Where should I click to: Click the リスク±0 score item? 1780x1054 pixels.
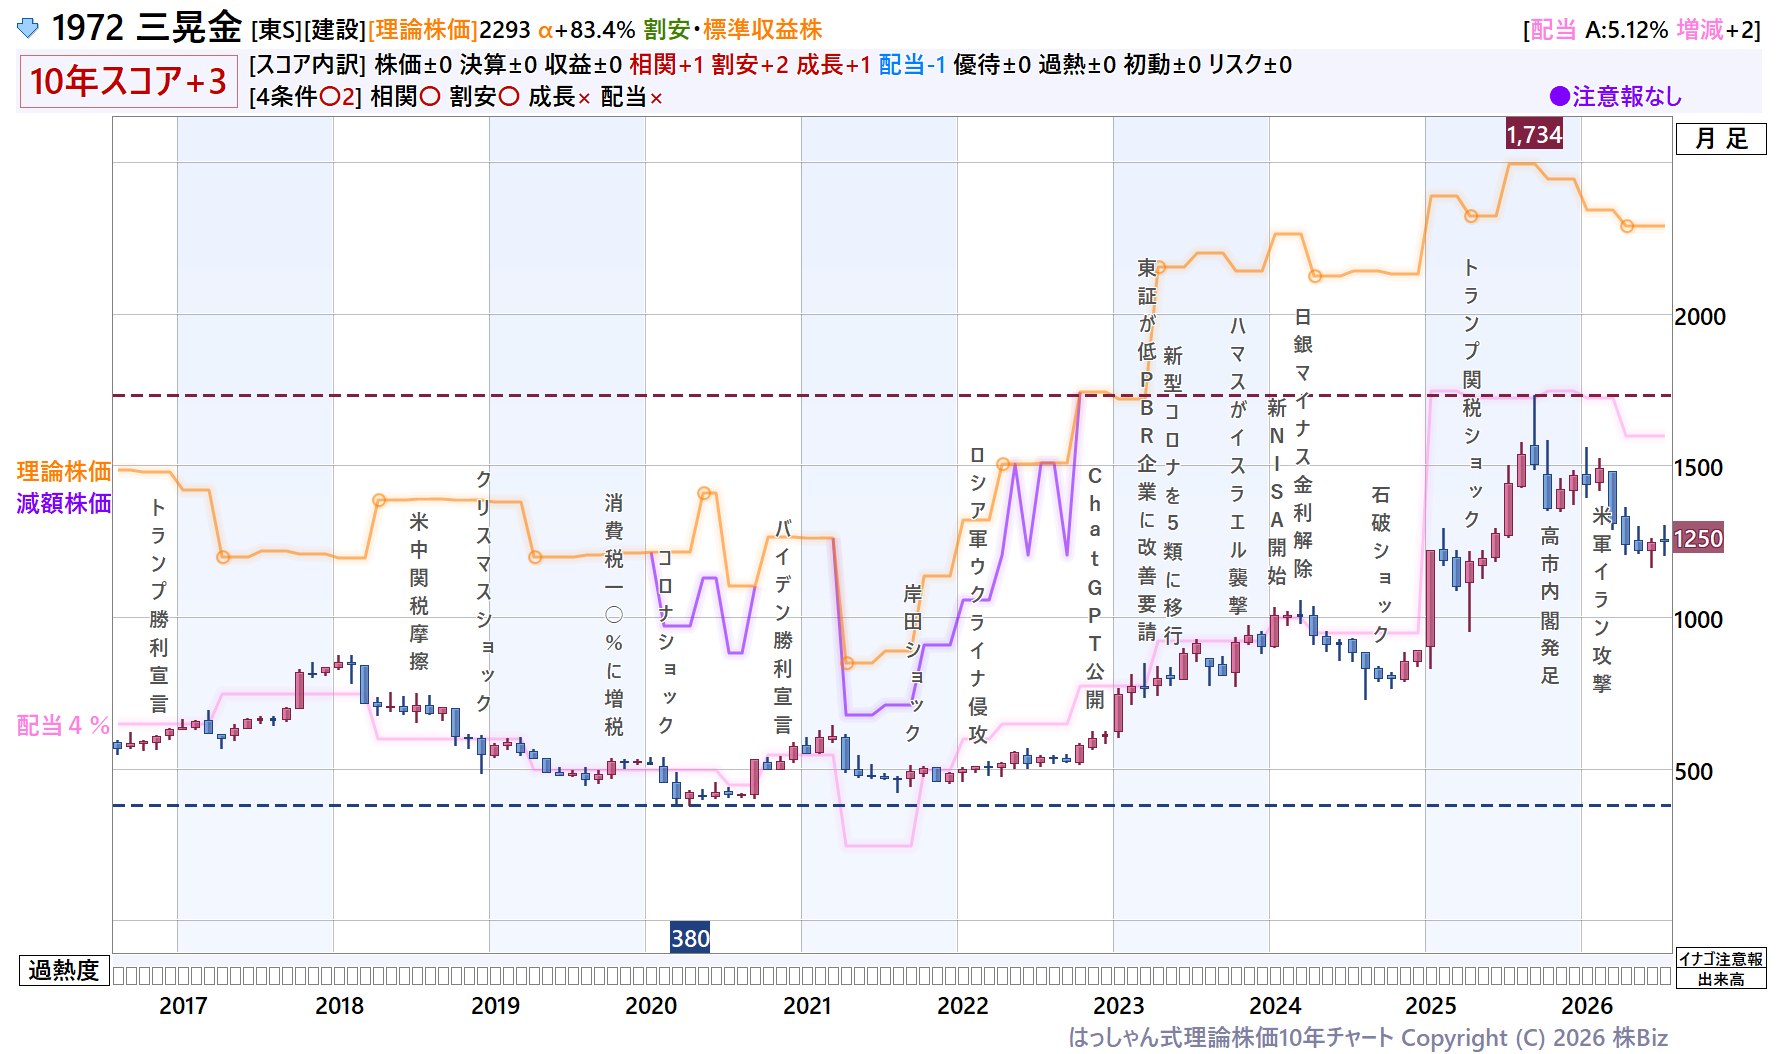pos(1250,65)
